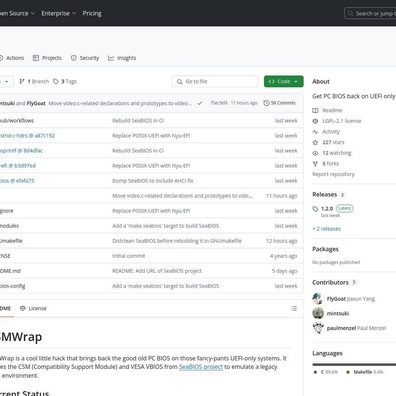Click the scale icon on the License tab
This screenshot has height=396, width=396.
point(23,308)
